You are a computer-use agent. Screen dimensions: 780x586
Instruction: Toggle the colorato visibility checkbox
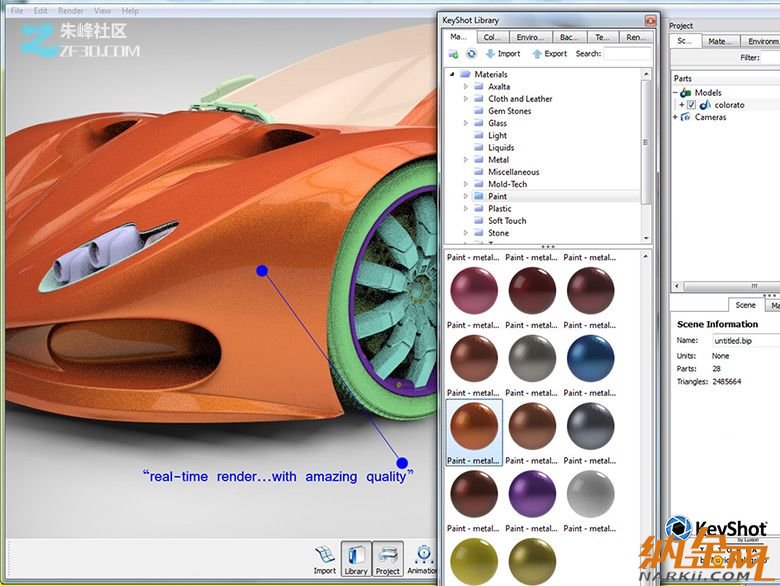691,105
